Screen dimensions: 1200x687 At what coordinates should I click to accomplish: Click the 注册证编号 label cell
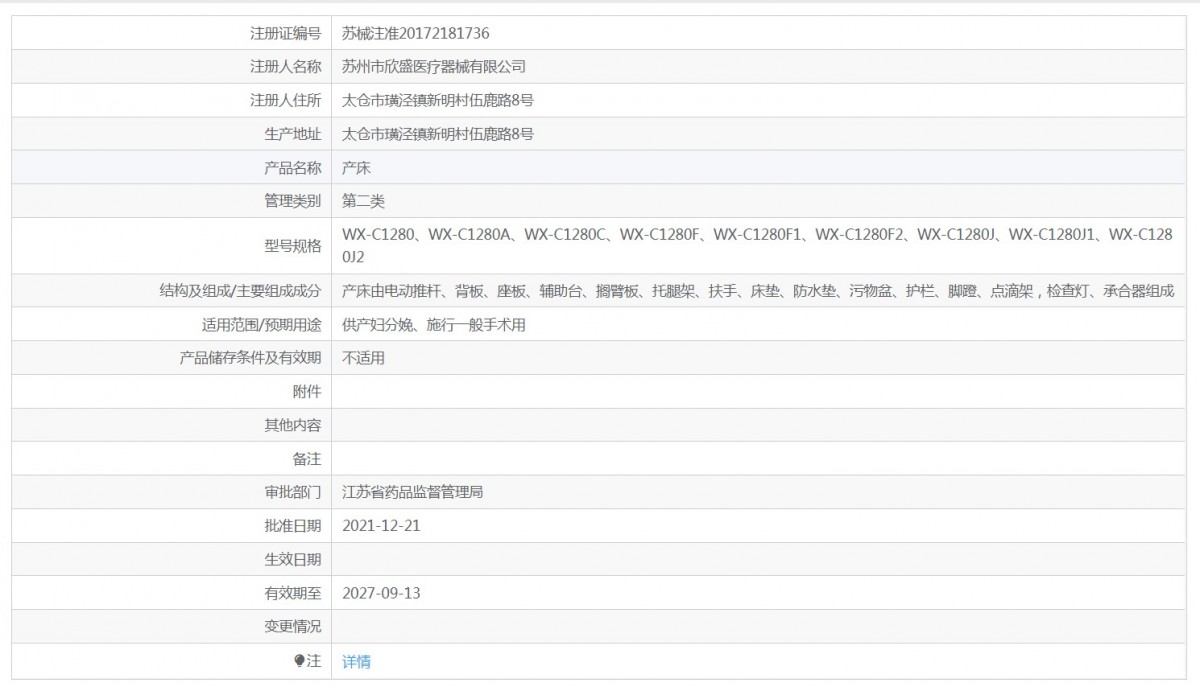pos(171,33)
